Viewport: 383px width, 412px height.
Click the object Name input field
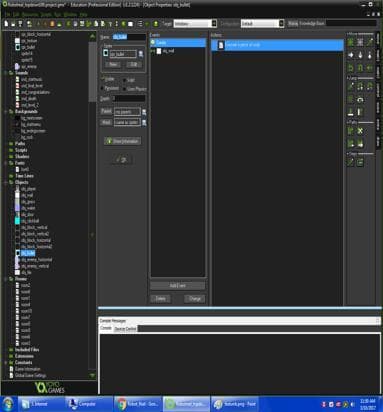click(129, 37)
